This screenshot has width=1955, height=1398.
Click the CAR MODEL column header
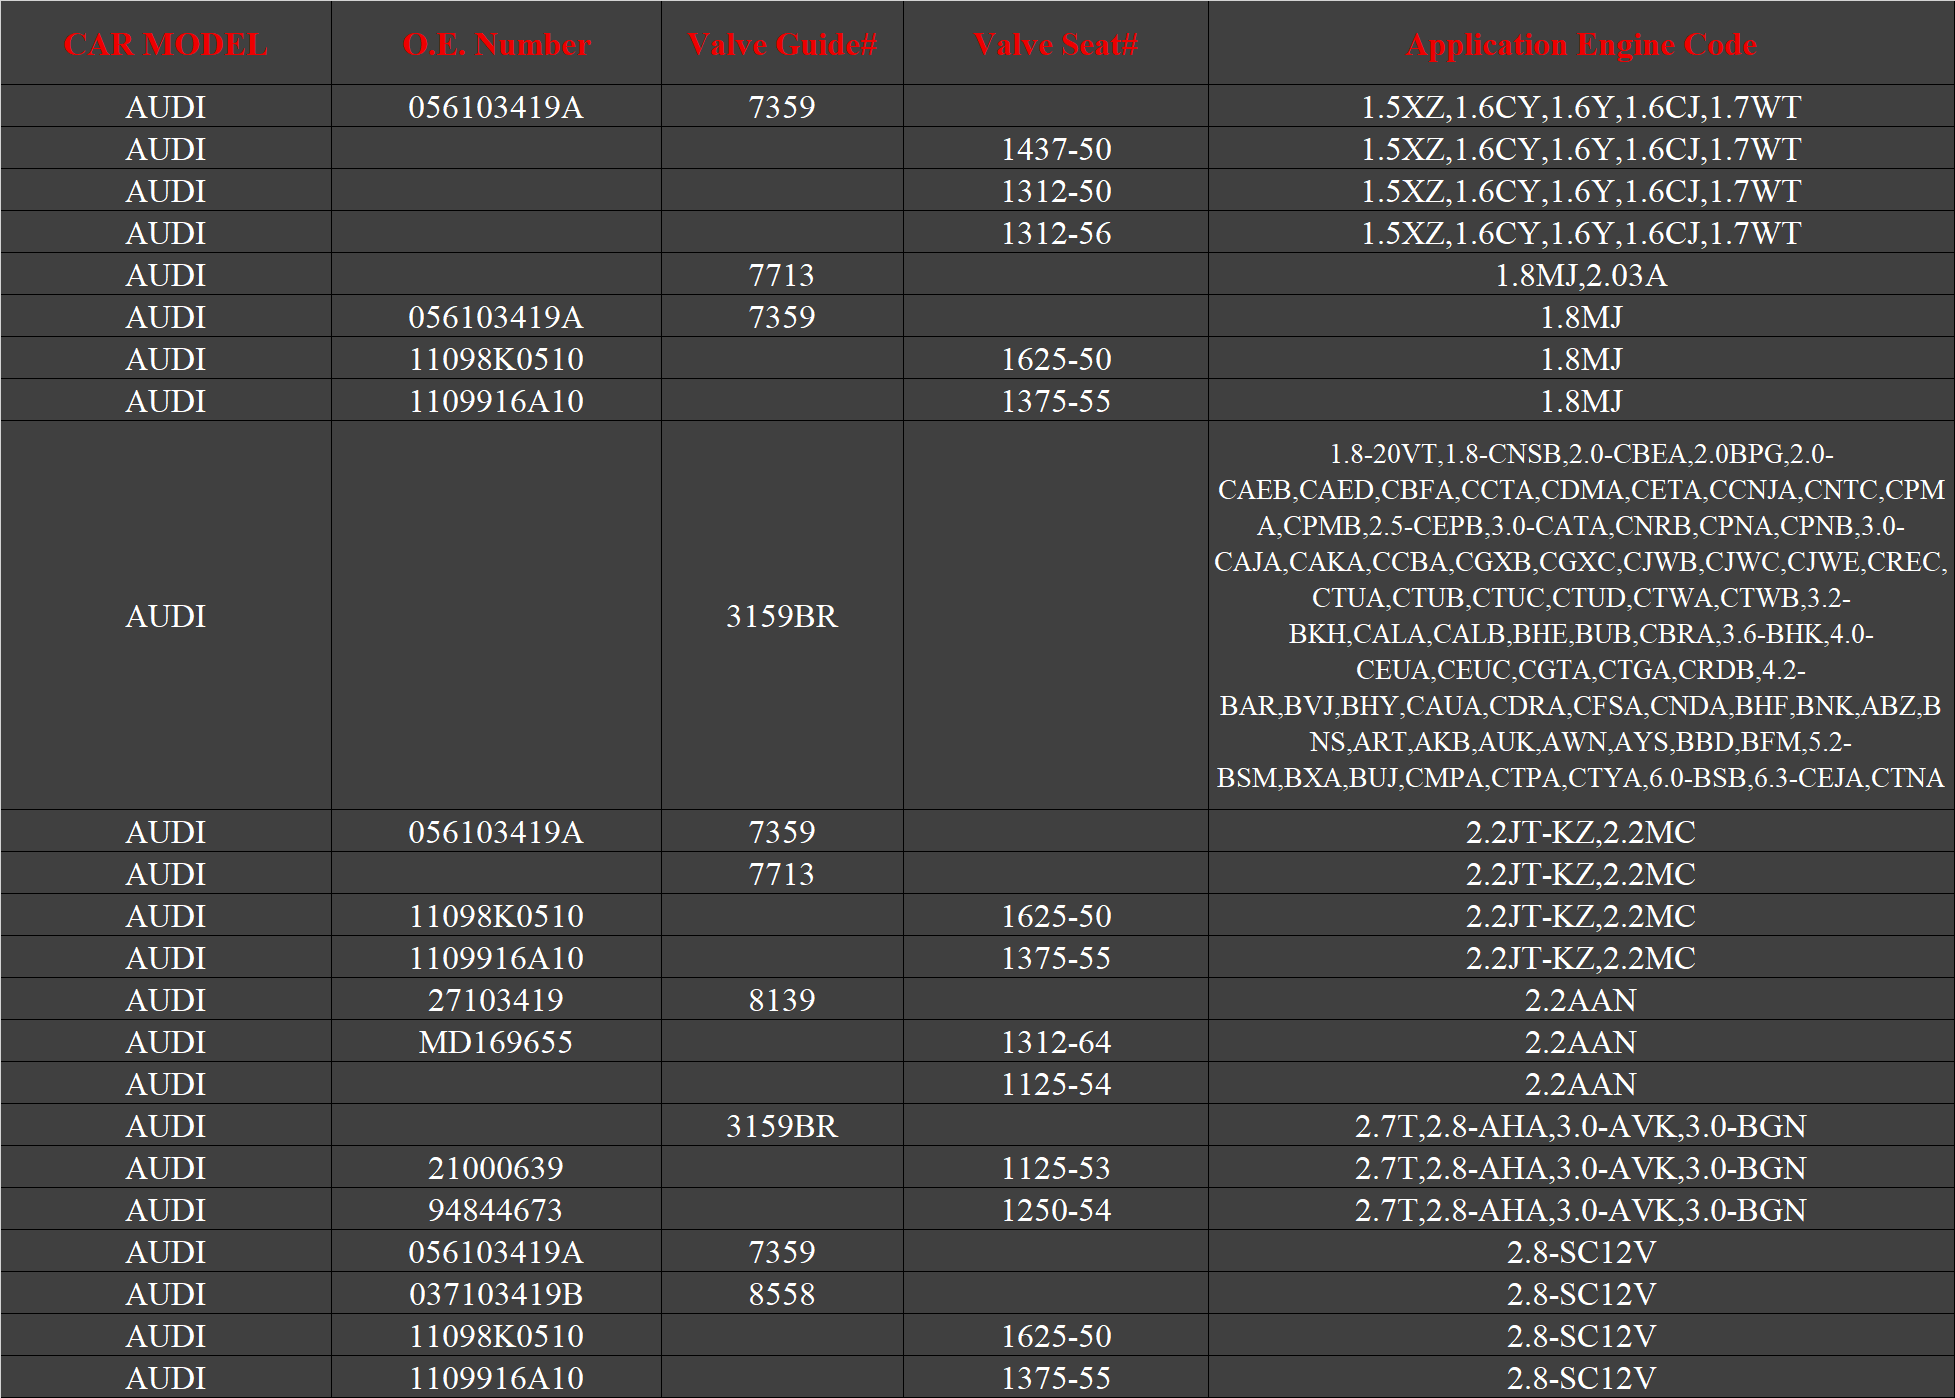tap(166, 45)
